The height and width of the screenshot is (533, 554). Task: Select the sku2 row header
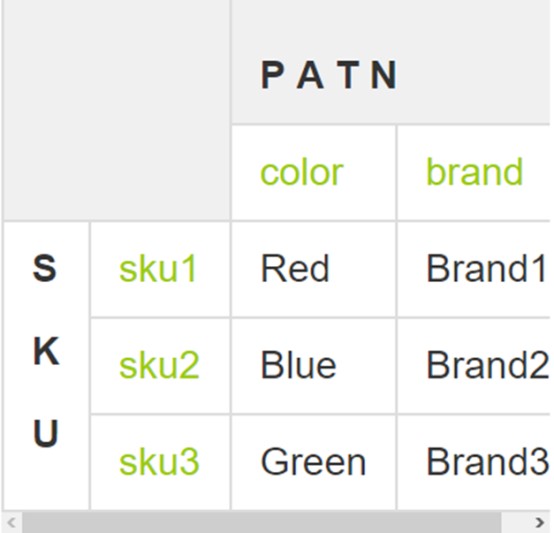tap(159, 366)
